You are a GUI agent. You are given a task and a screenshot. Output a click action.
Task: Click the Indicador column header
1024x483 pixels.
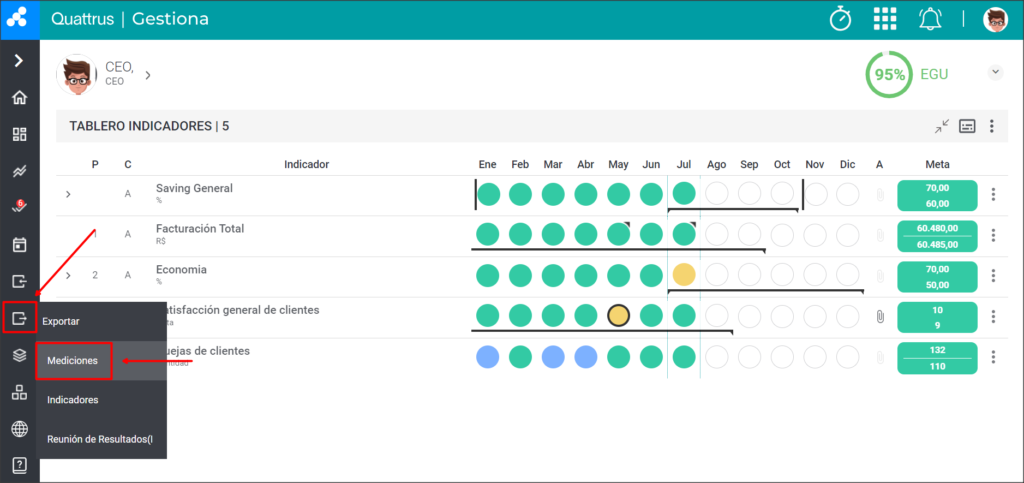point(306,164)
